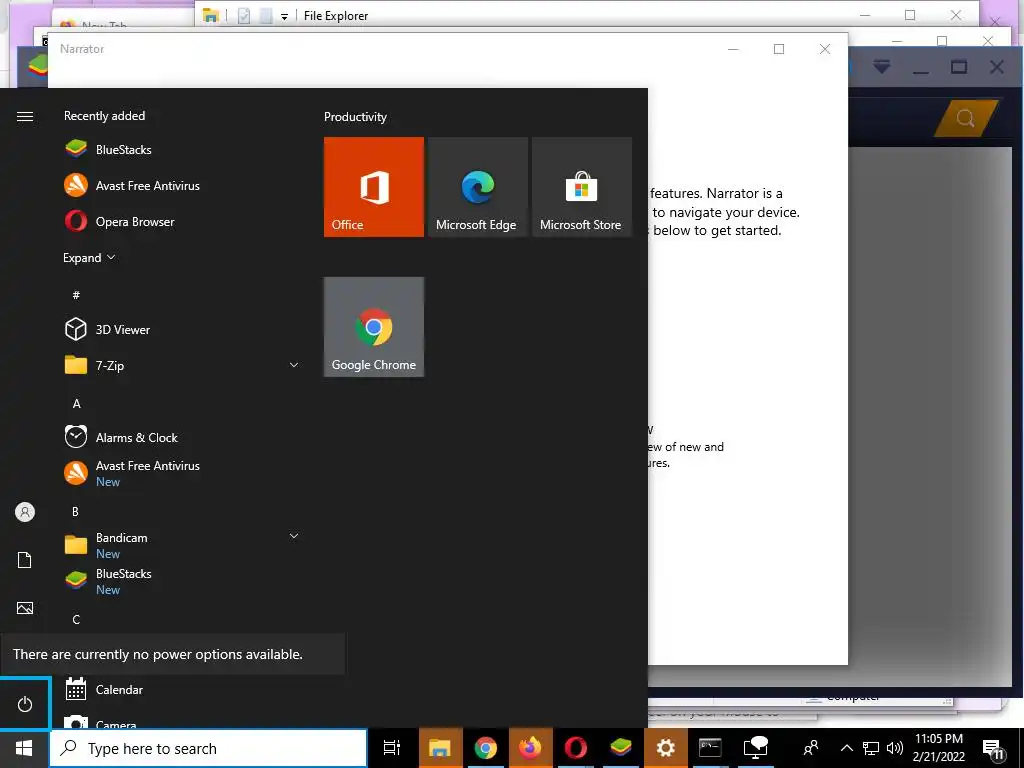Screen dimensions: 1024x768
Task: Open BlueStacks from Recently added
Action: point(183,150)
